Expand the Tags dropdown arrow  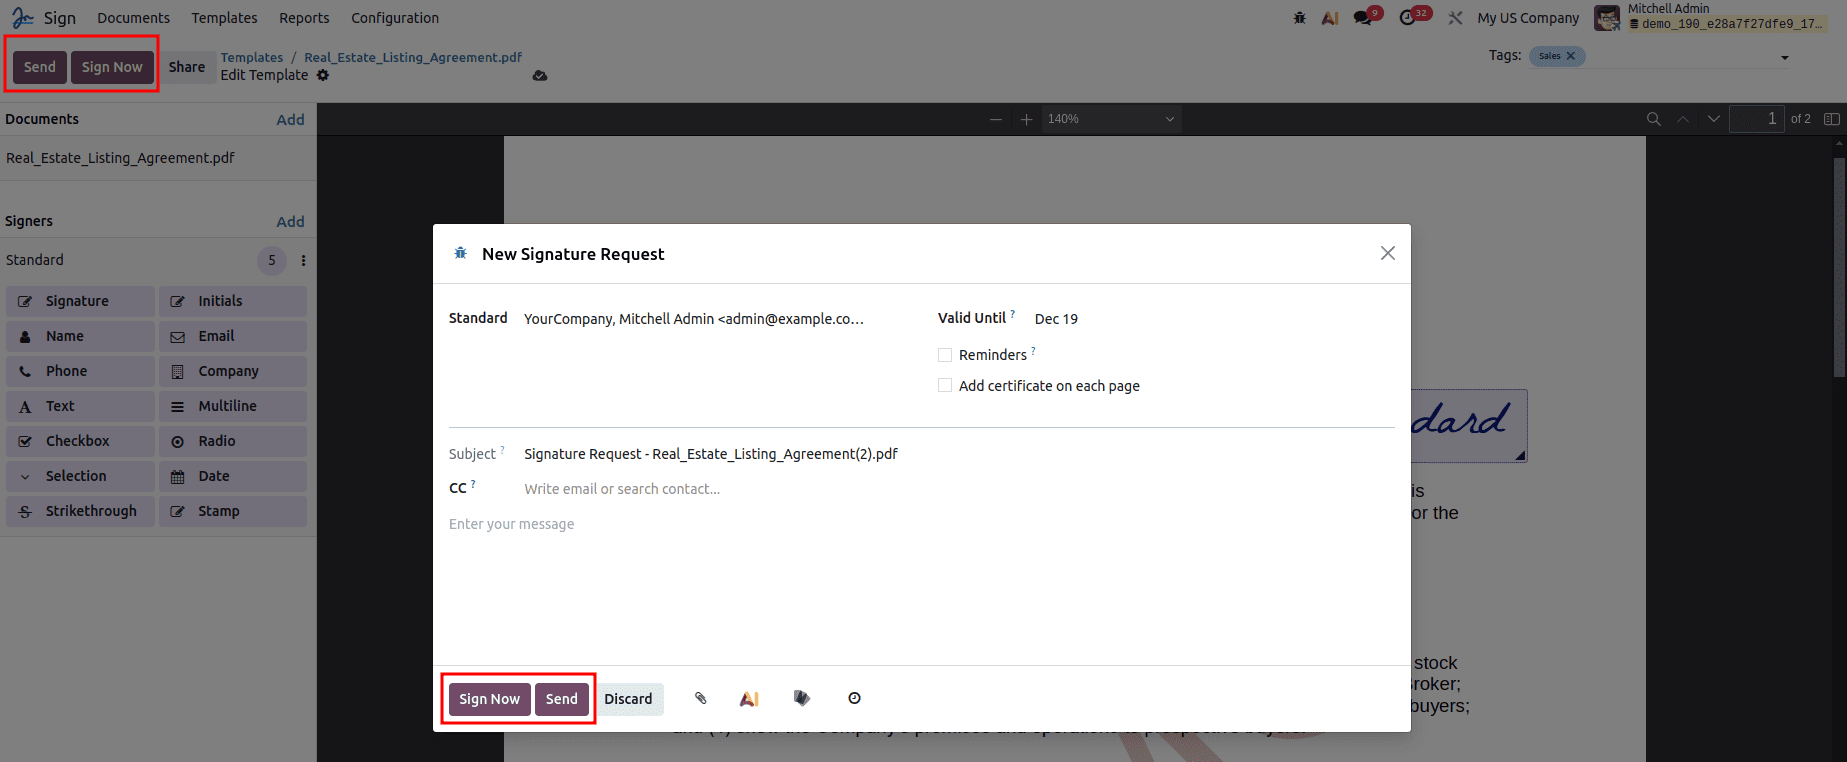point(1785,58)
